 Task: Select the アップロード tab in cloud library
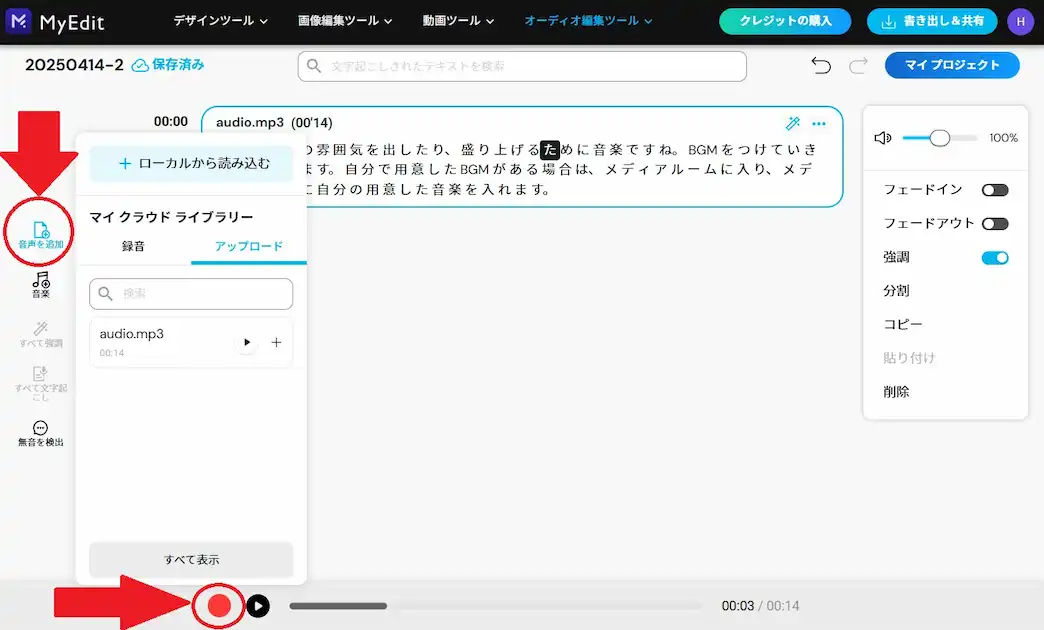click(248, 247)
